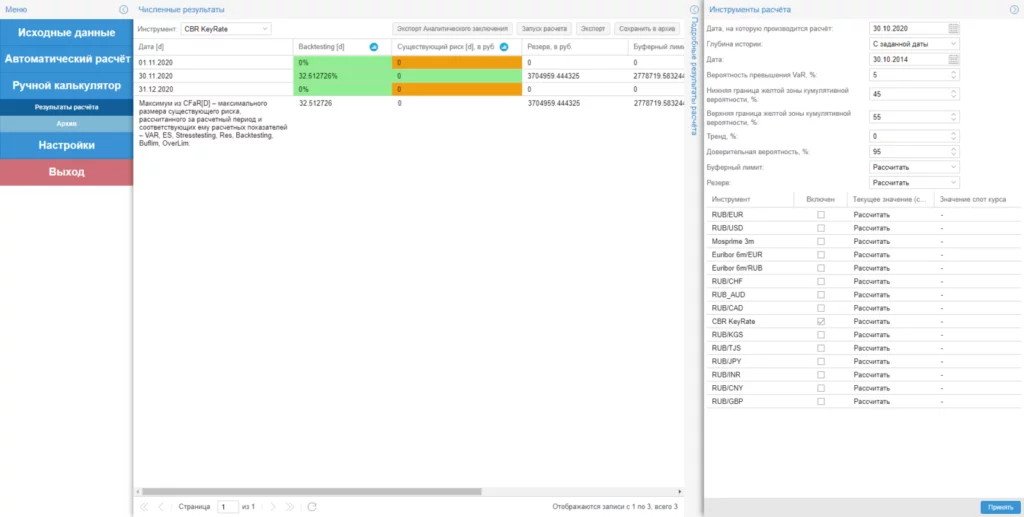This screenshot has height=517, width=1024.
Task: Click the Запуск расчета button
Action: click(544, 29)
